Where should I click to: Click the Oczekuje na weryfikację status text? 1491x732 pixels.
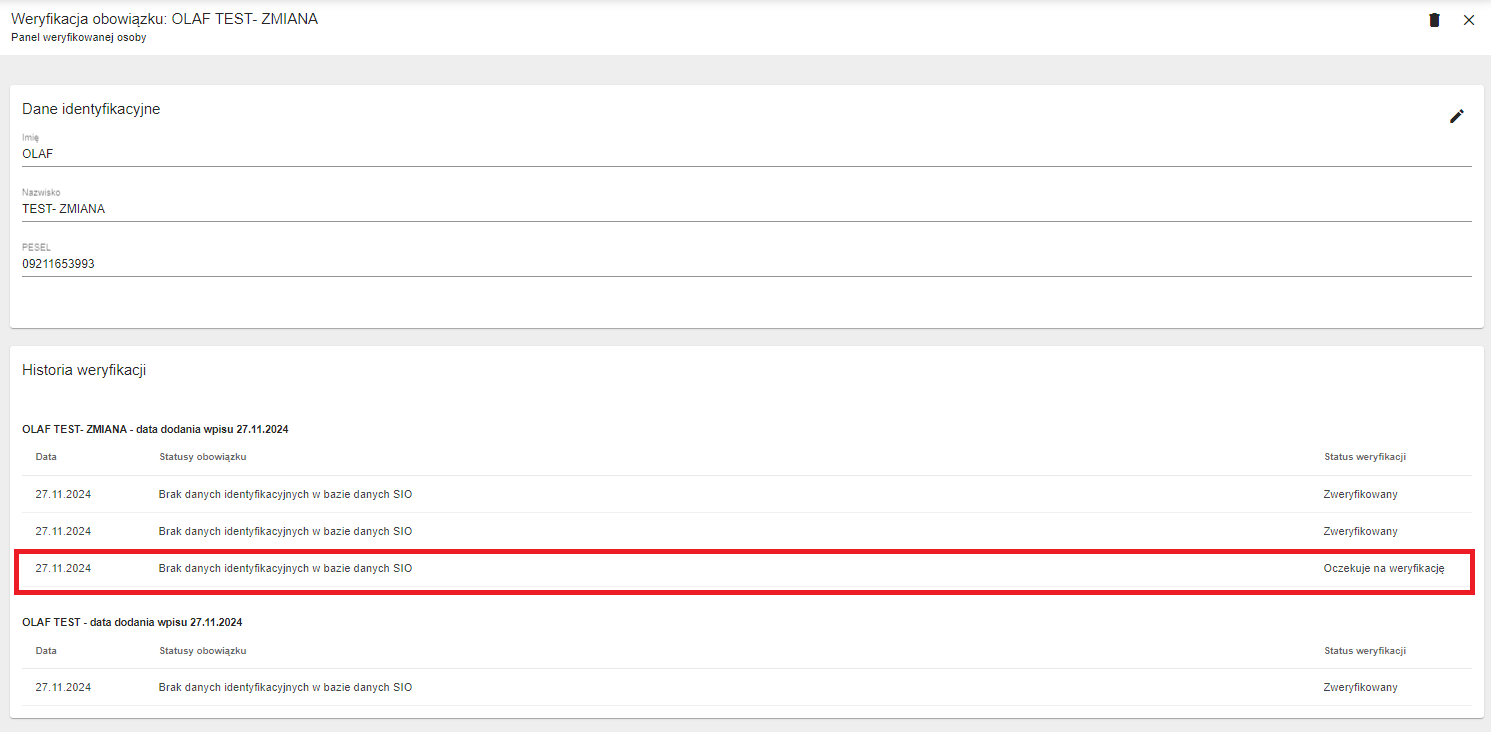1384,569
